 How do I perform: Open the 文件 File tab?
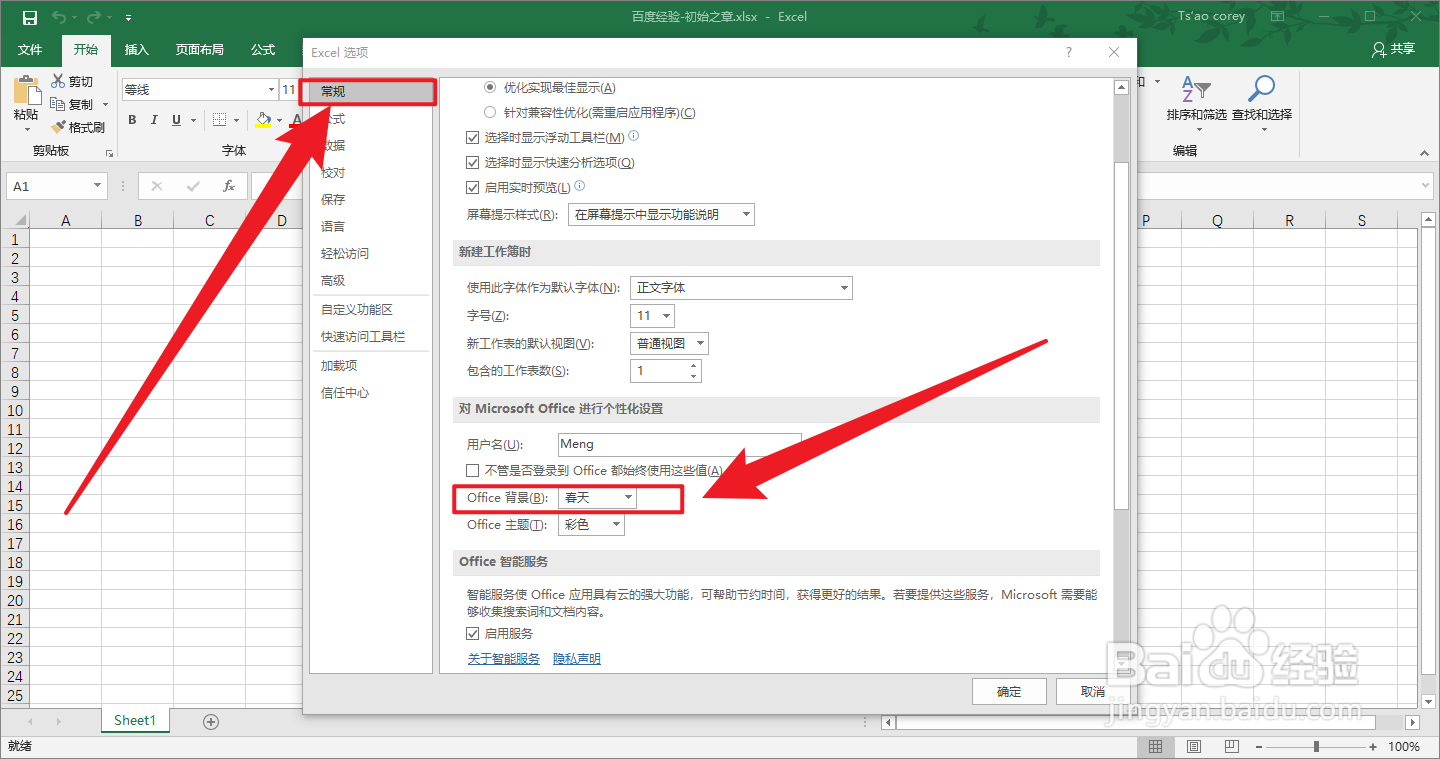tap(30, 50)
